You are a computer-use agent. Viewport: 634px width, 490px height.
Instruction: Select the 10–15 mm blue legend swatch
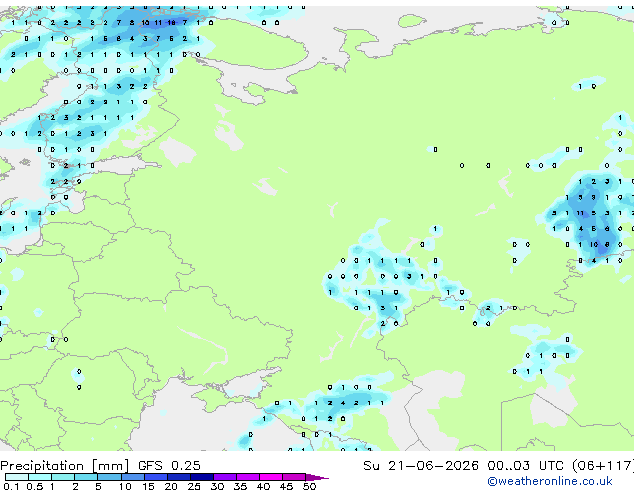(x=132, y=477)
